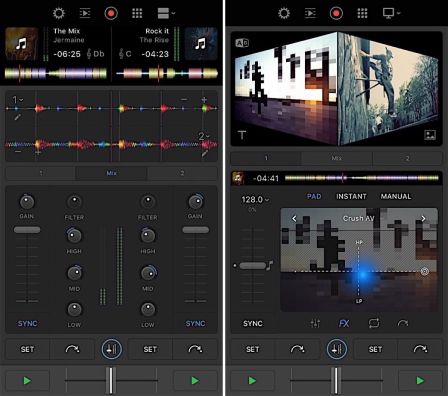Start recording in the right screen
Screen dimensions: 448x396
pos(336,13)
